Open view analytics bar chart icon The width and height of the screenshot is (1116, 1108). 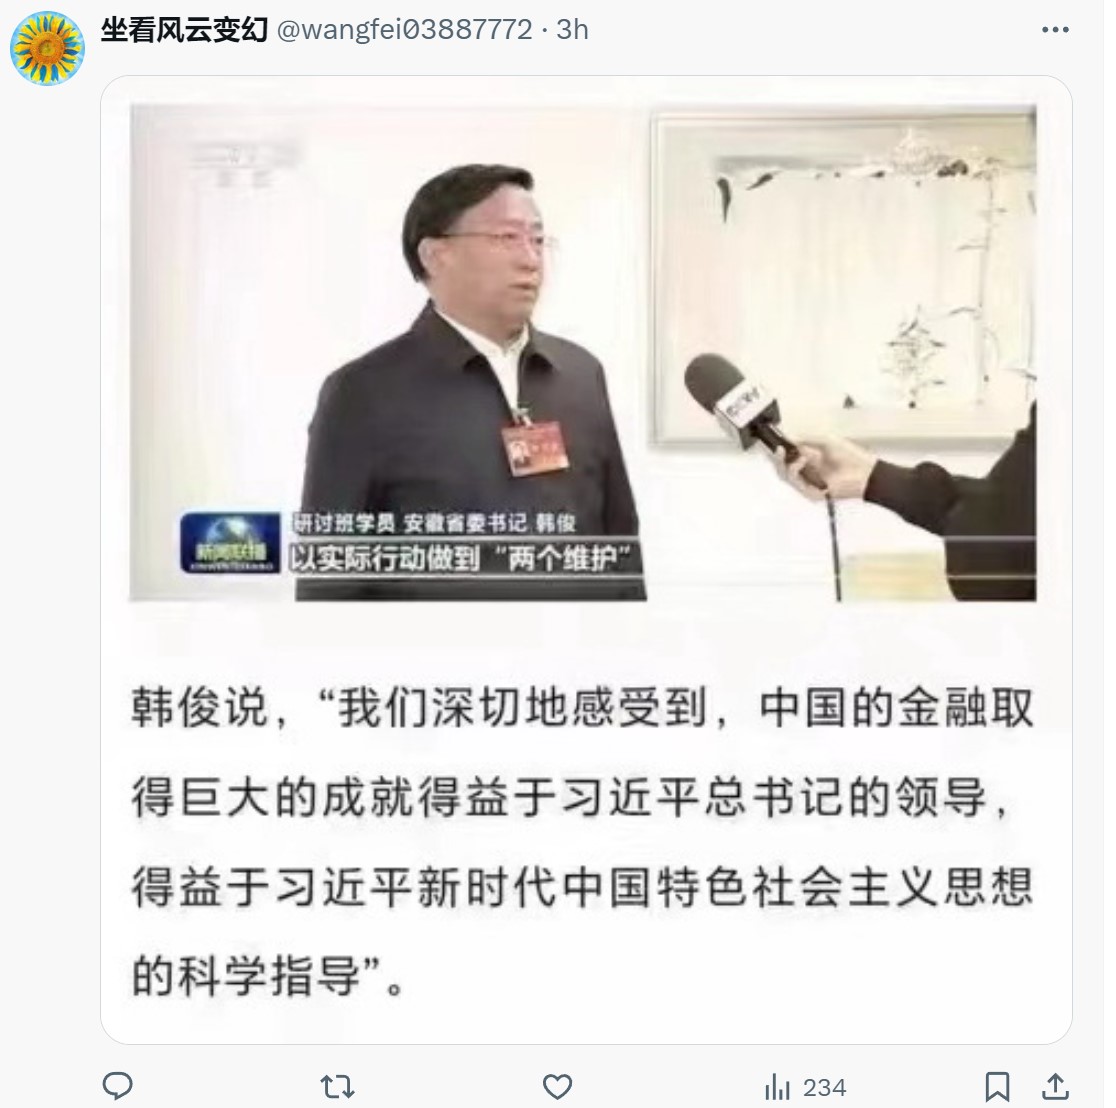(777, 1087)
